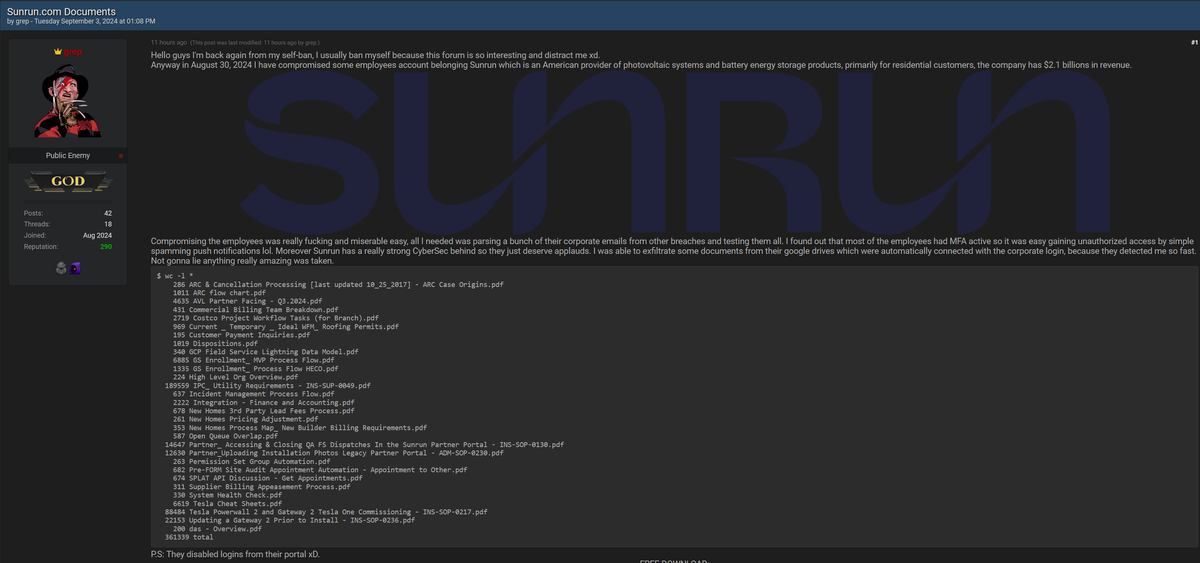The height and width of the screenshot is (563, 1200).
Task: Click 'Supplier Billing Appeasement Process.pdf' line
Action: (x=261, y=486)
